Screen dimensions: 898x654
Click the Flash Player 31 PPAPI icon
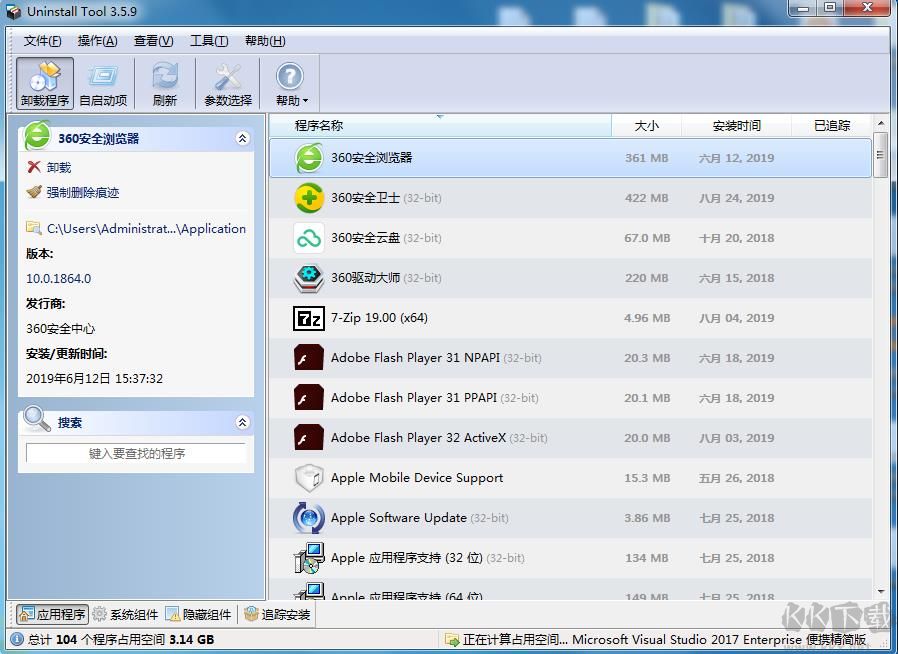309,398
